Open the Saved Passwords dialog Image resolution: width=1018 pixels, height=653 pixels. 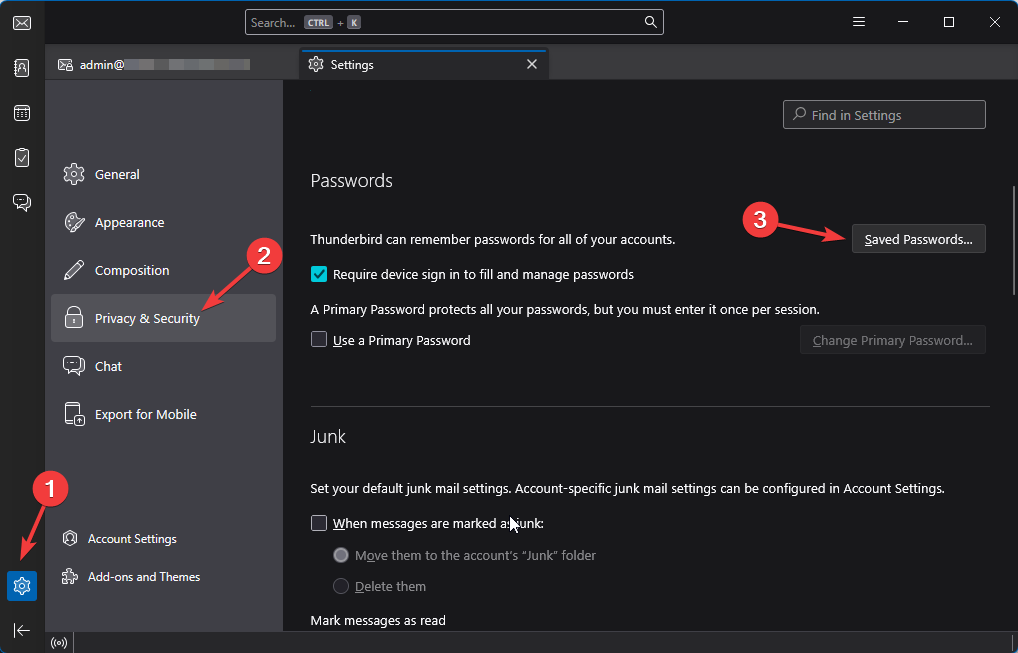point(919,239)
